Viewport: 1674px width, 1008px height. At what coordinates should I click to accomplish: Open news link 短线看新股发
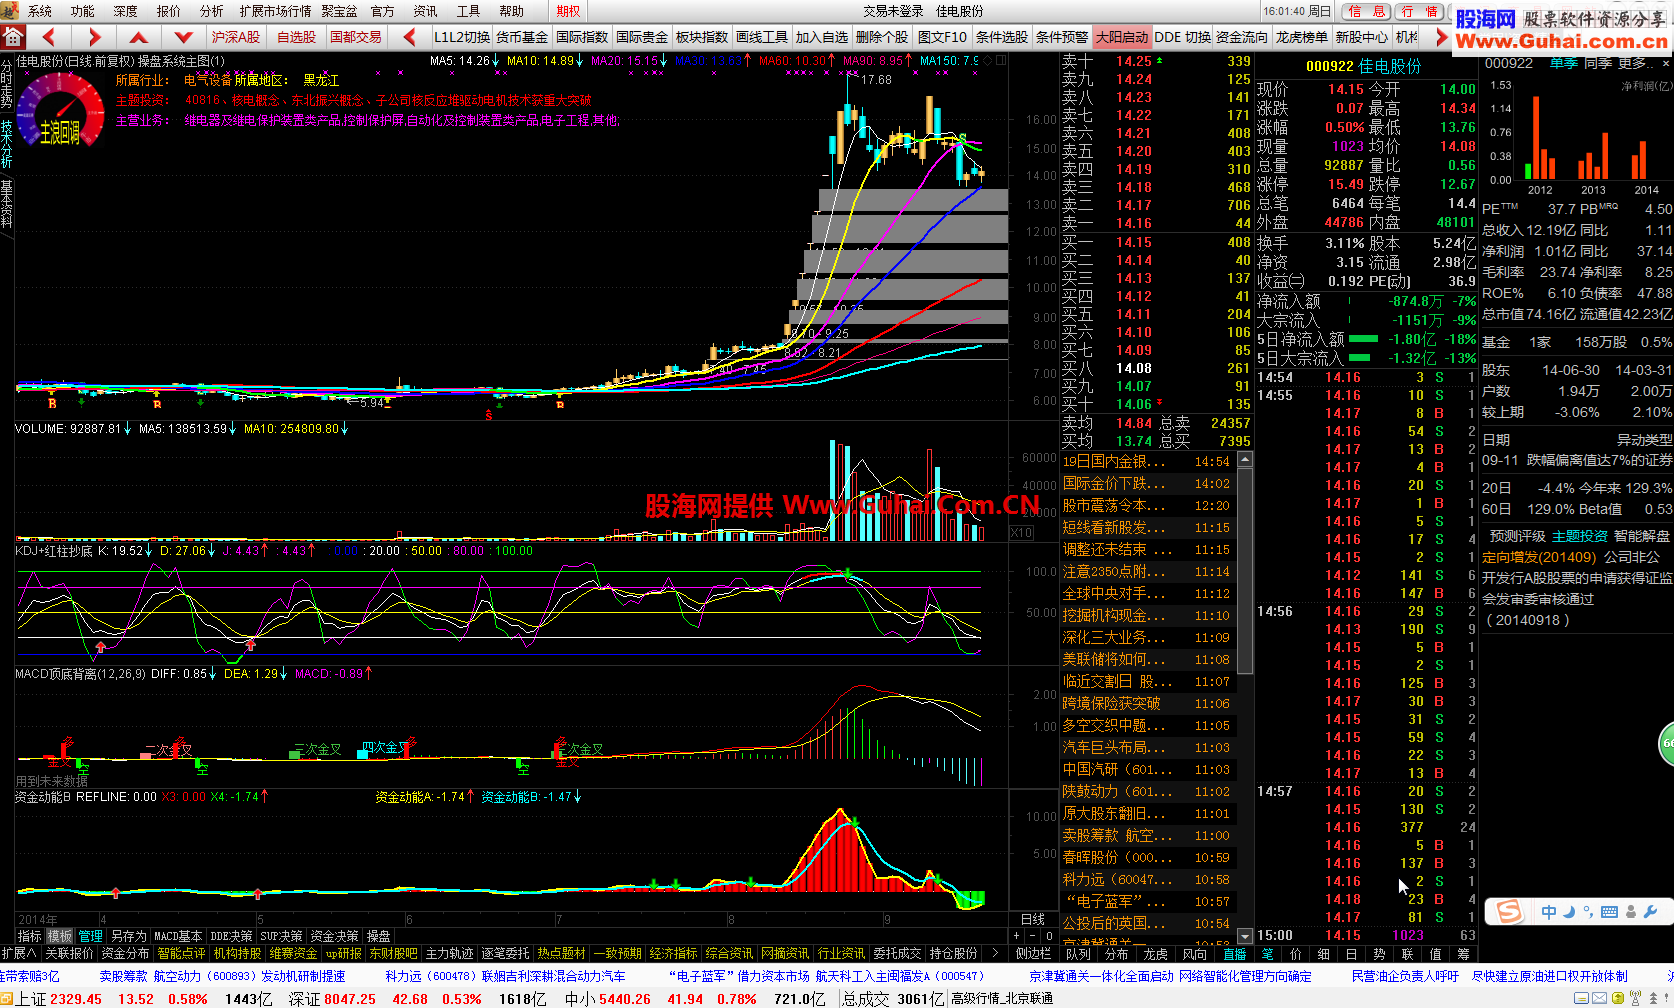coord(1114,527)
